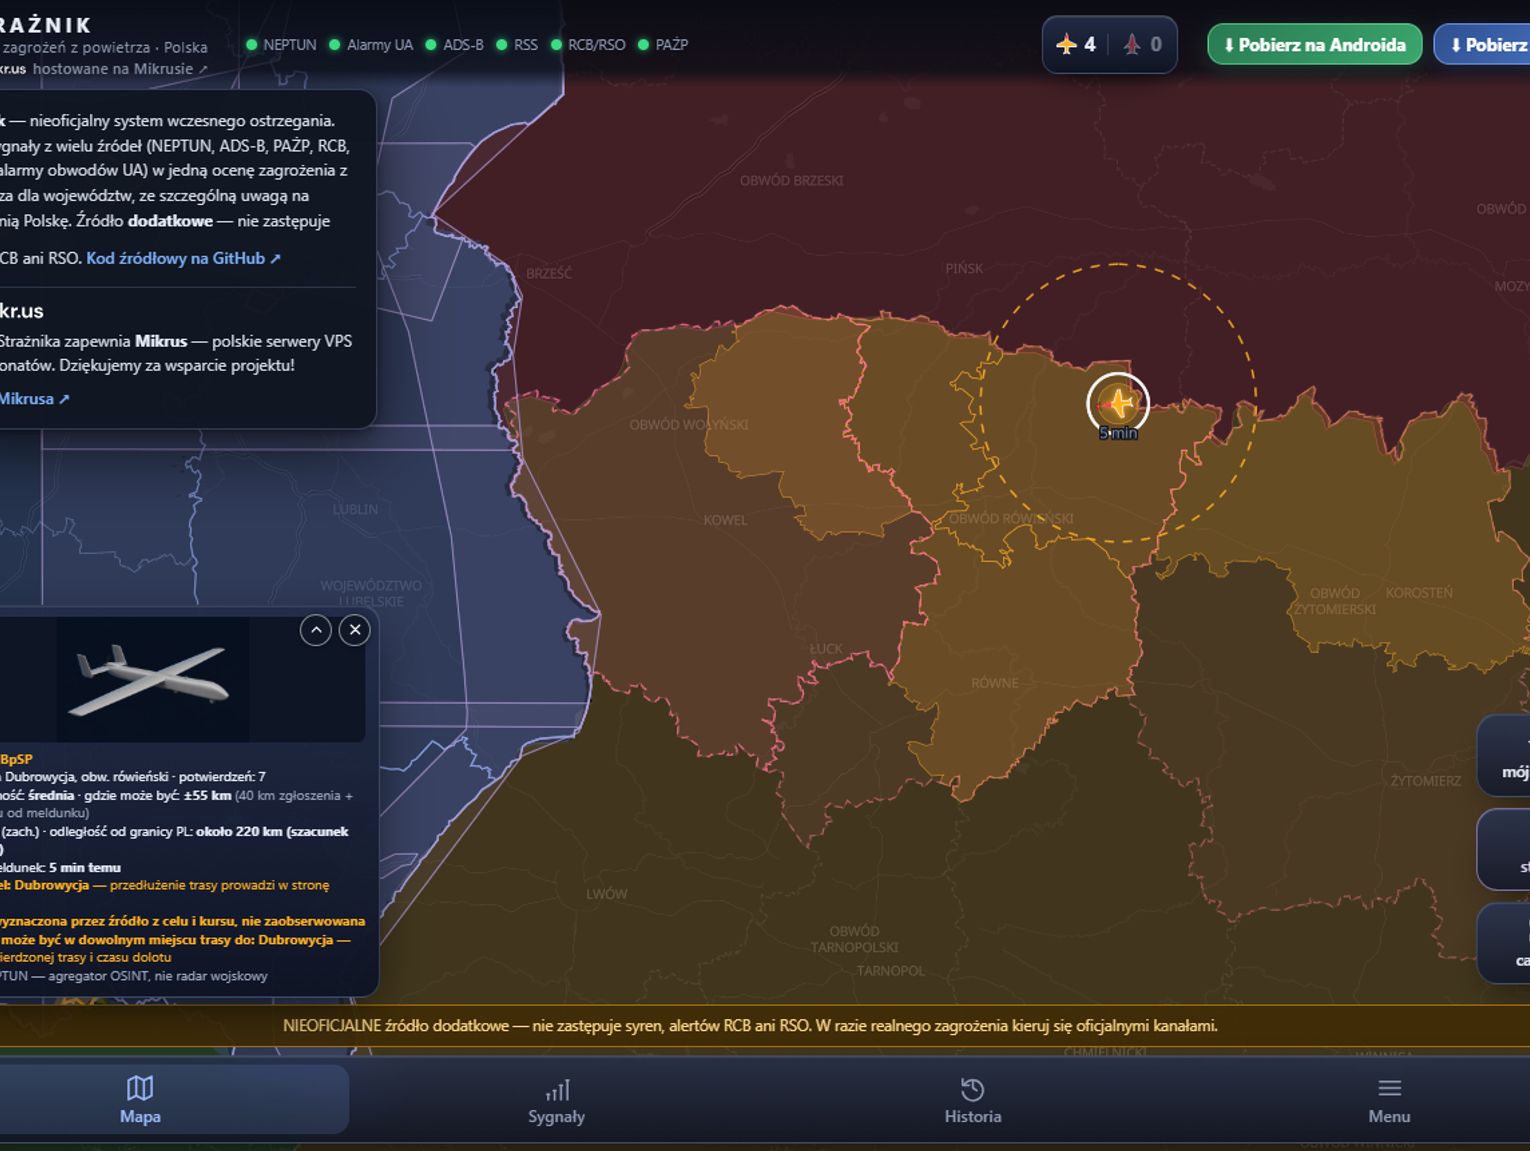Click the LWÓW city label on map
Image resolution: width=1530 pixels, height=1151 pixels.
(x=607, y=894)
